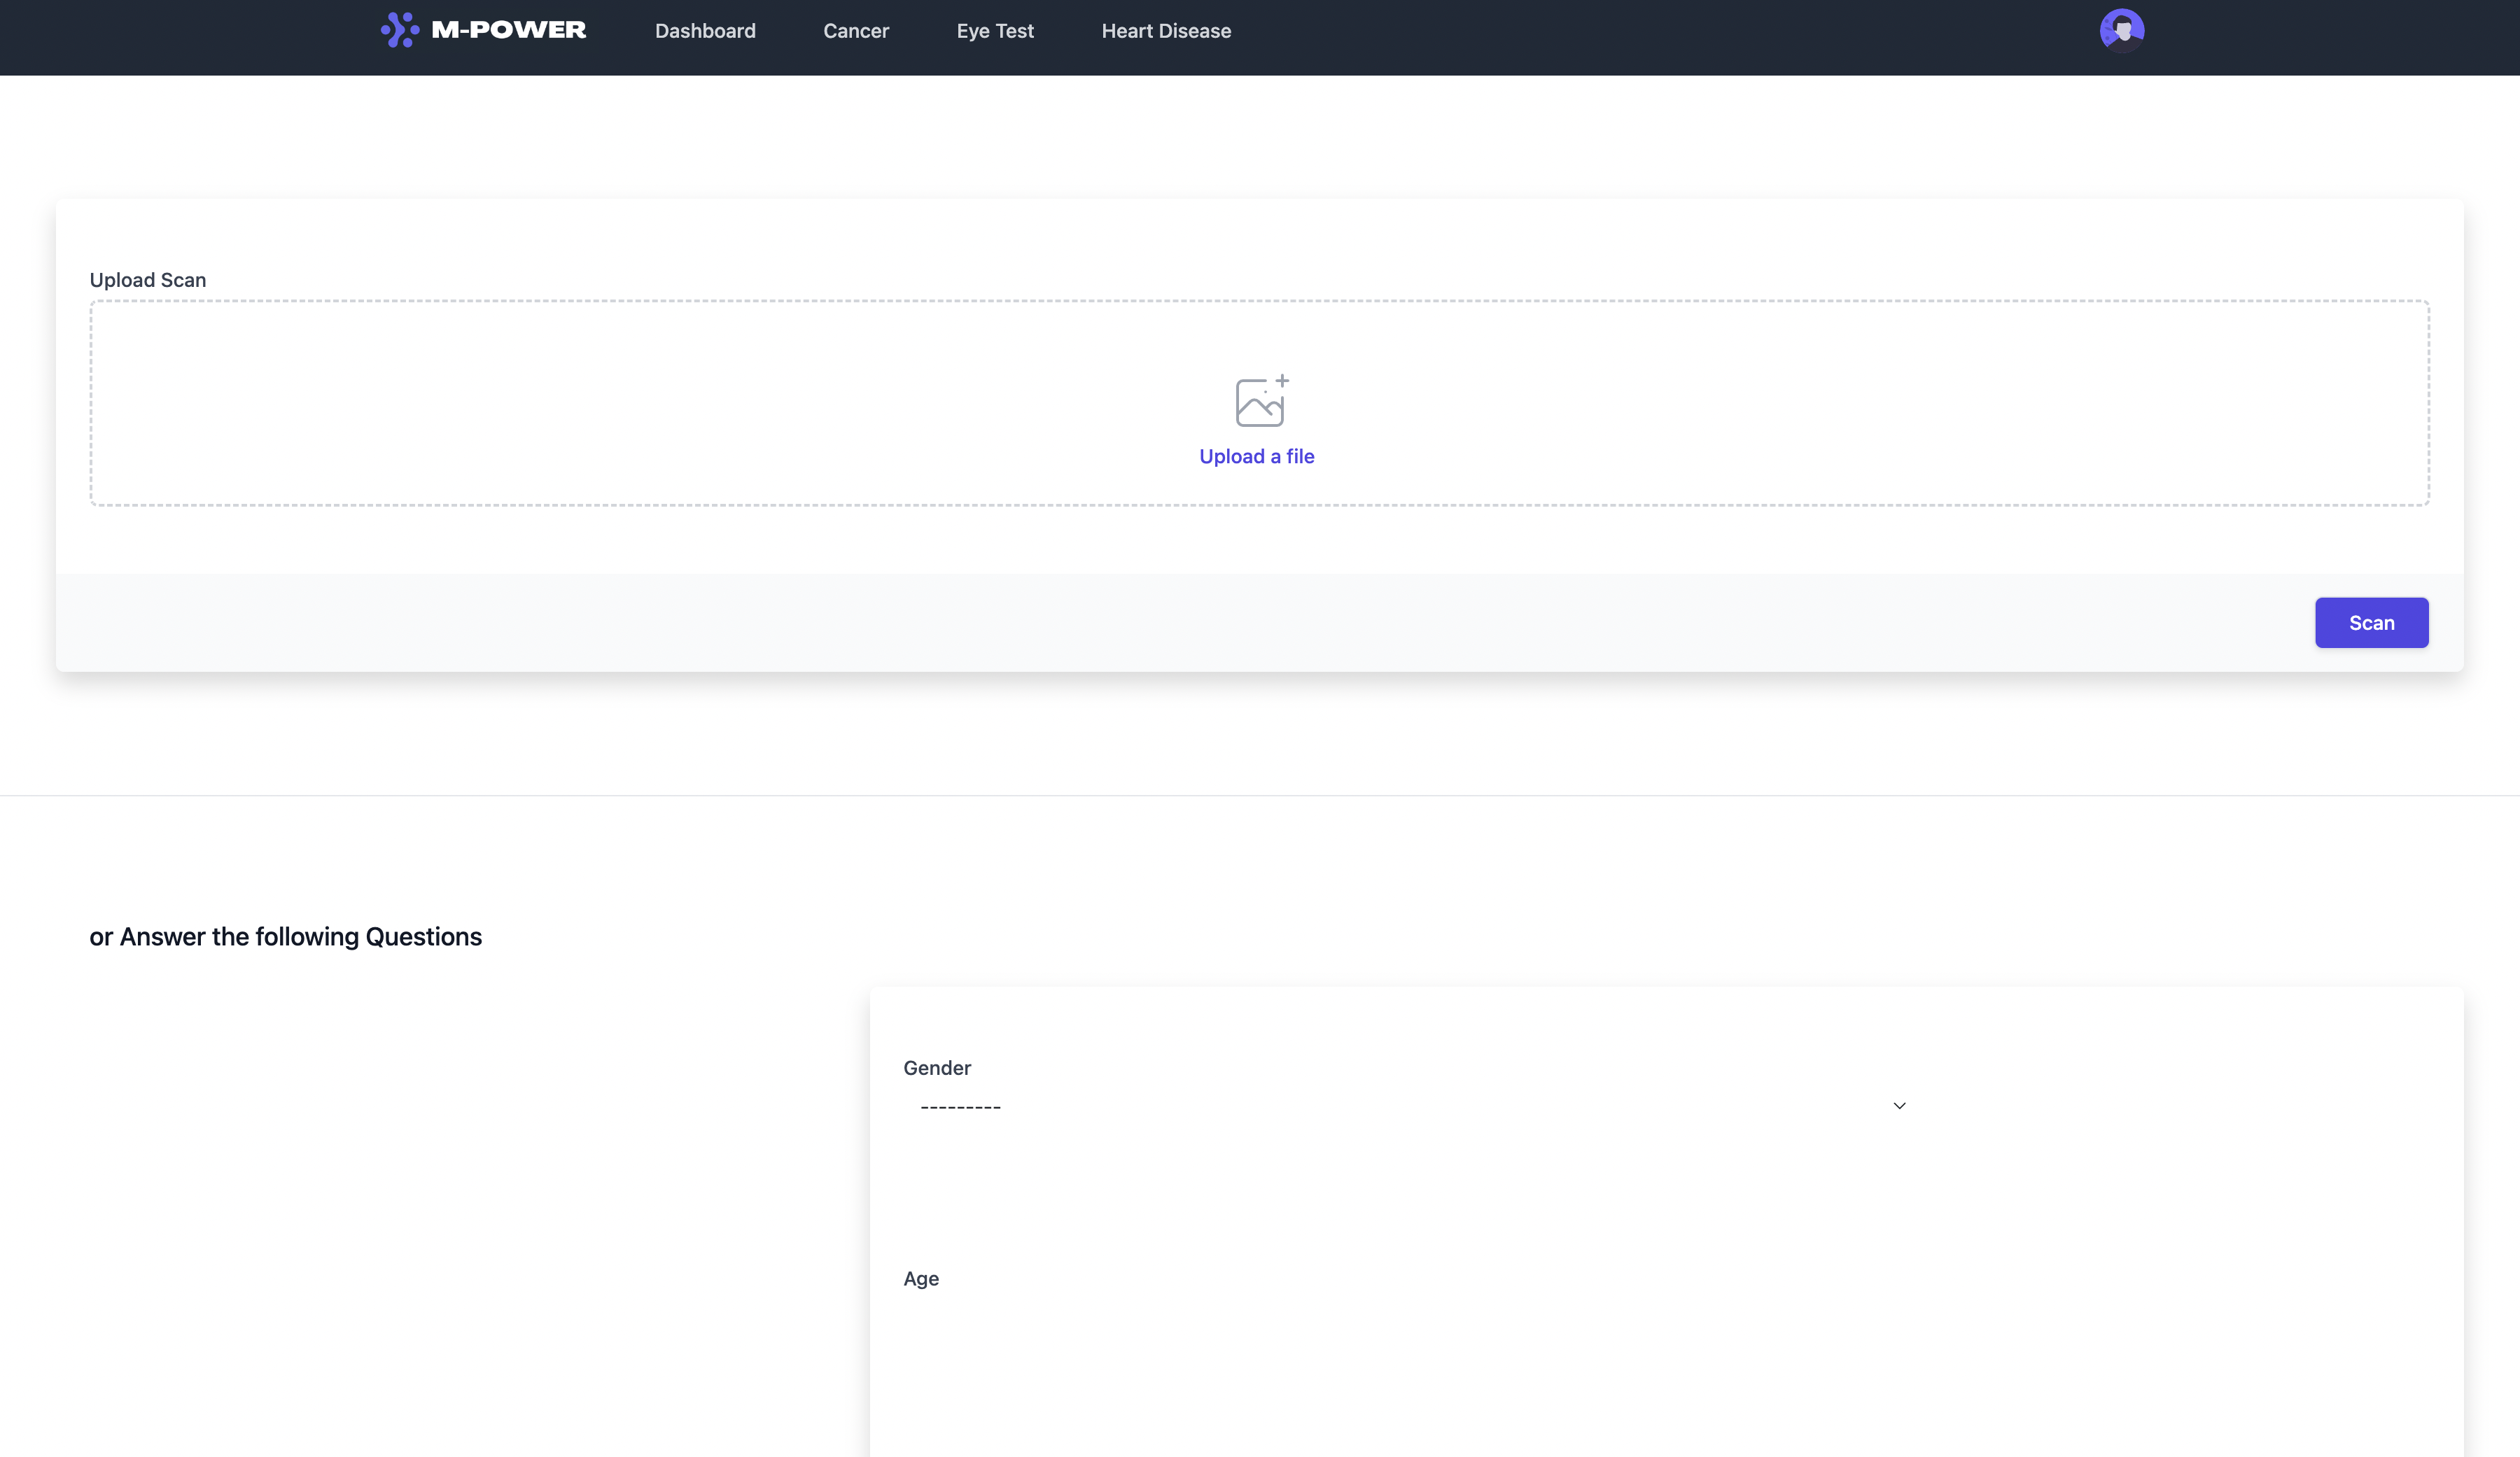Click the M-POWER molecule logo icon
Screen dimensions: 2520x1457
[400, 30]
